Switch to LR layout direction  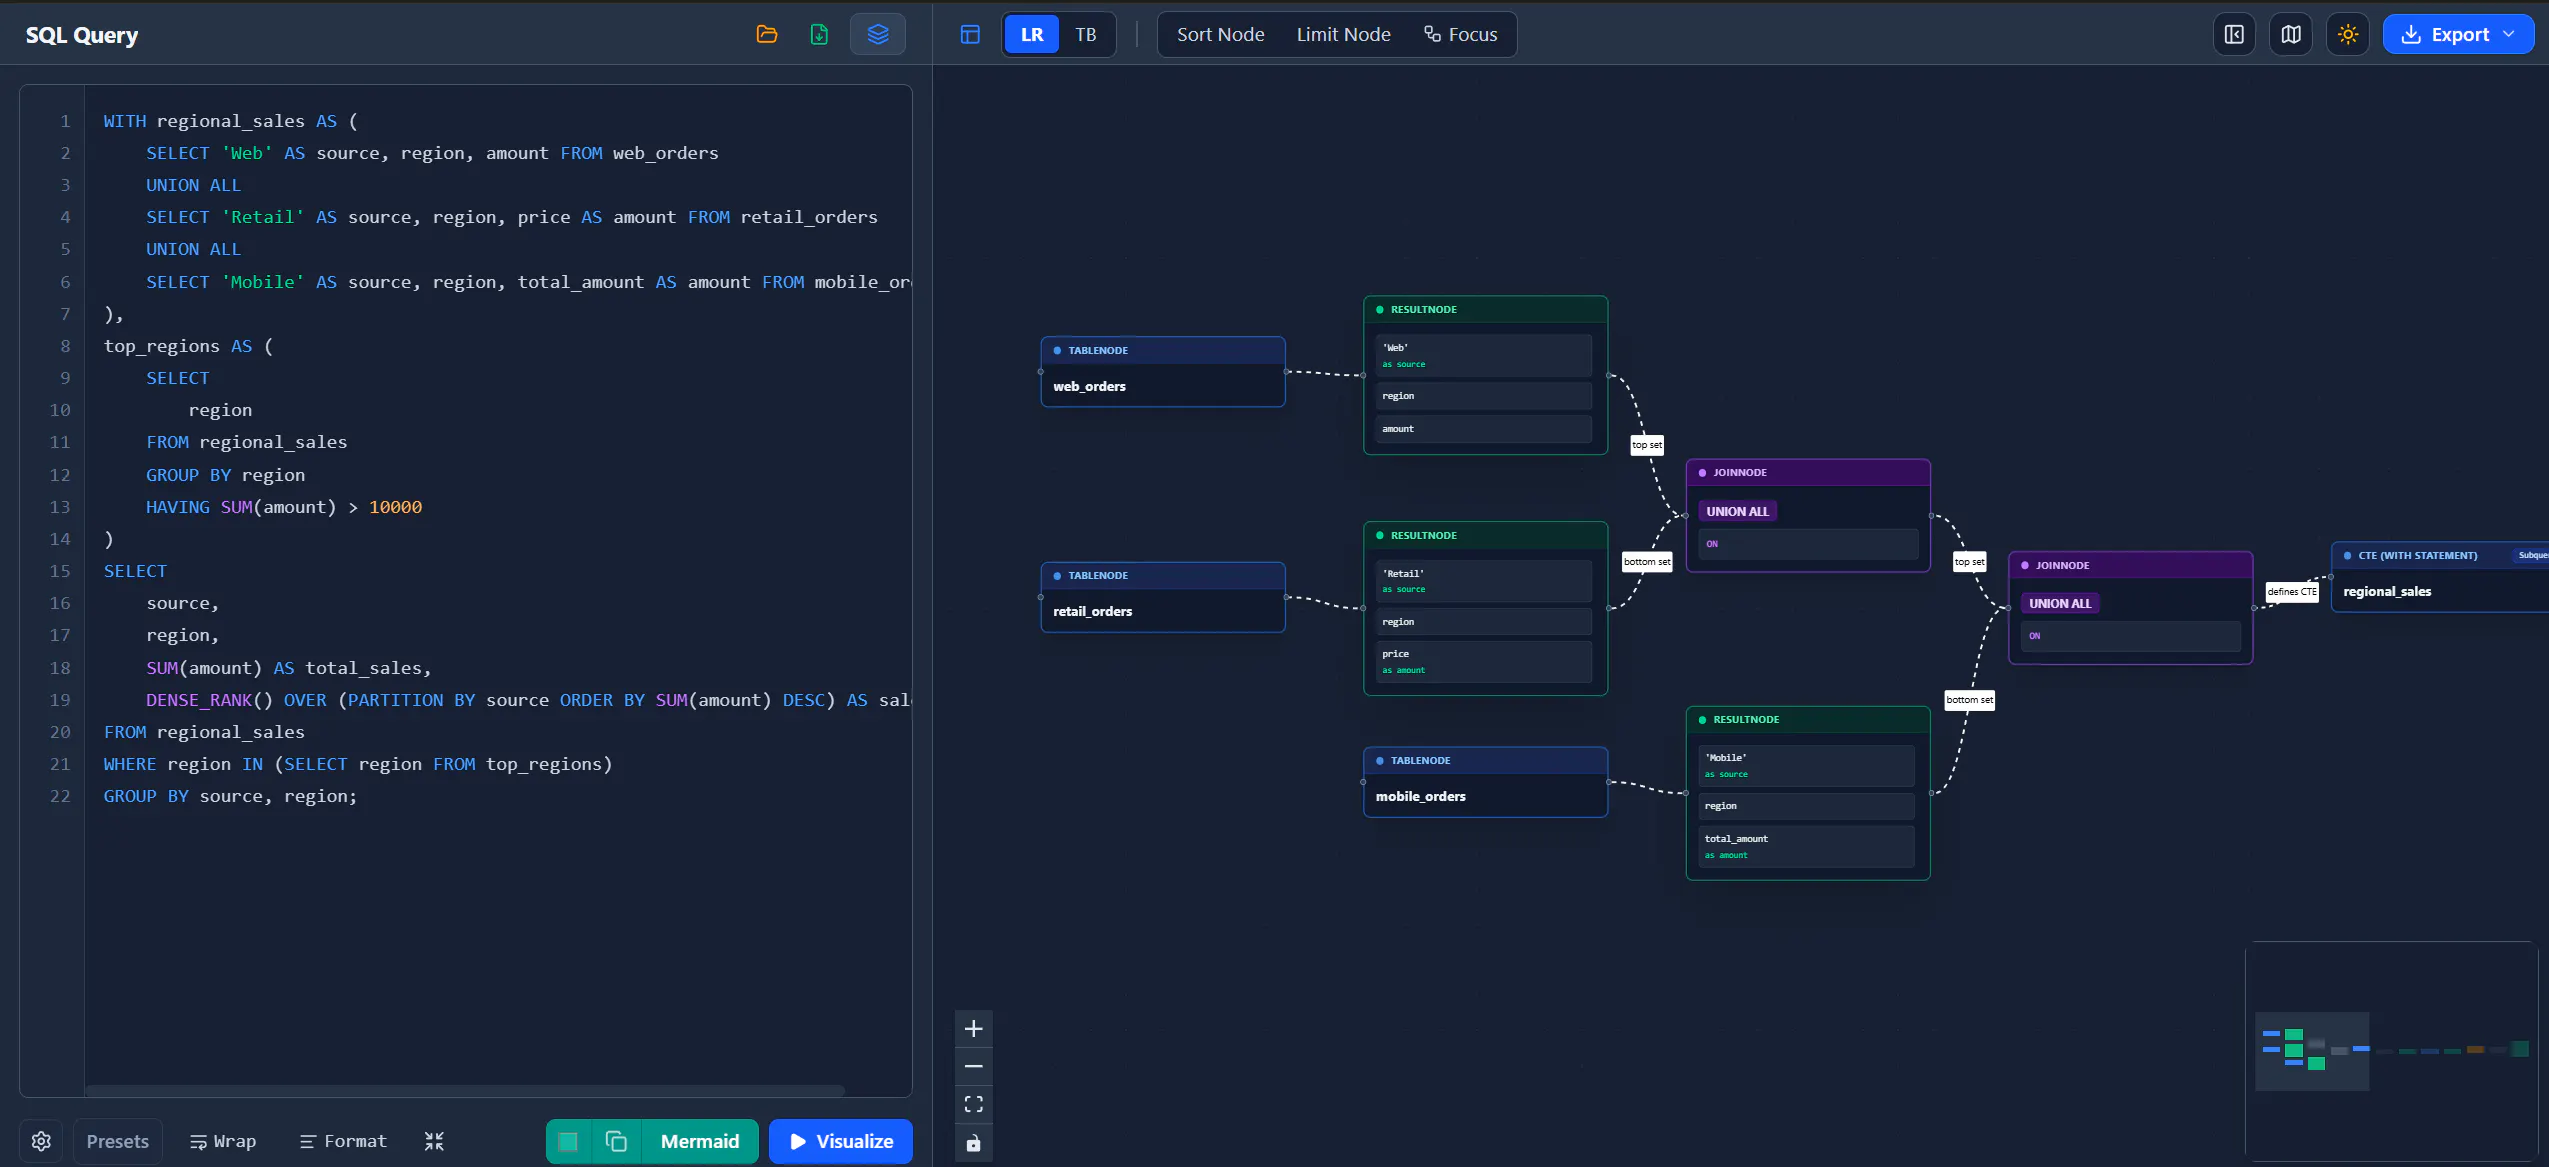(1032, 34)
